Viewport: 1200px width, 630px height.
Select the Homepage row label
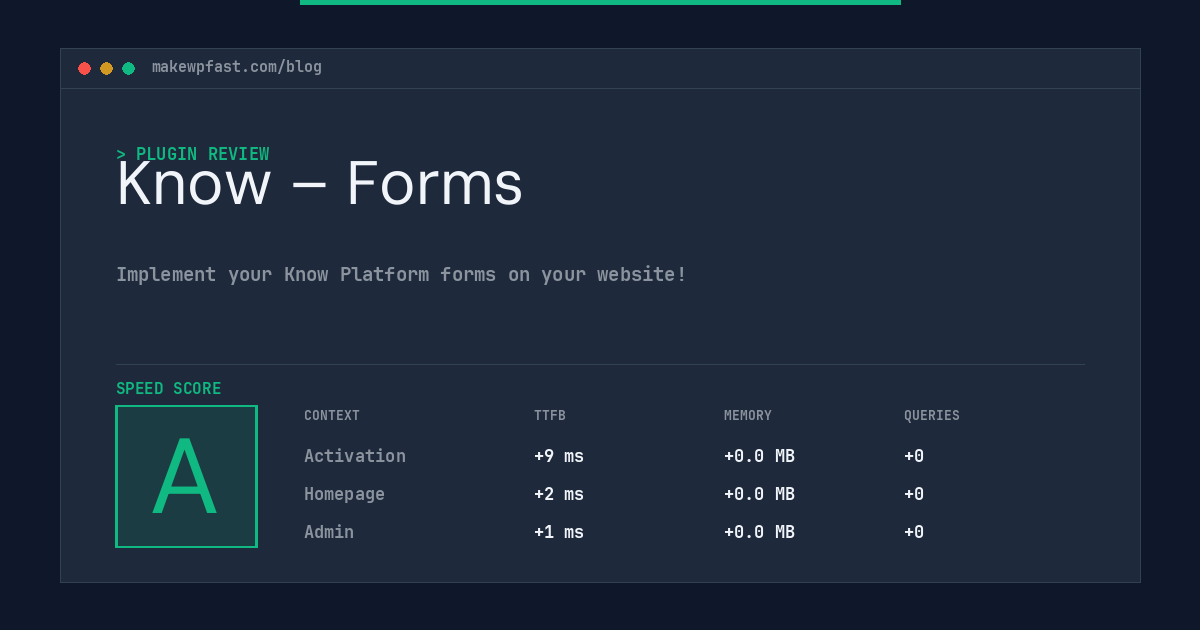coord(344,494)
